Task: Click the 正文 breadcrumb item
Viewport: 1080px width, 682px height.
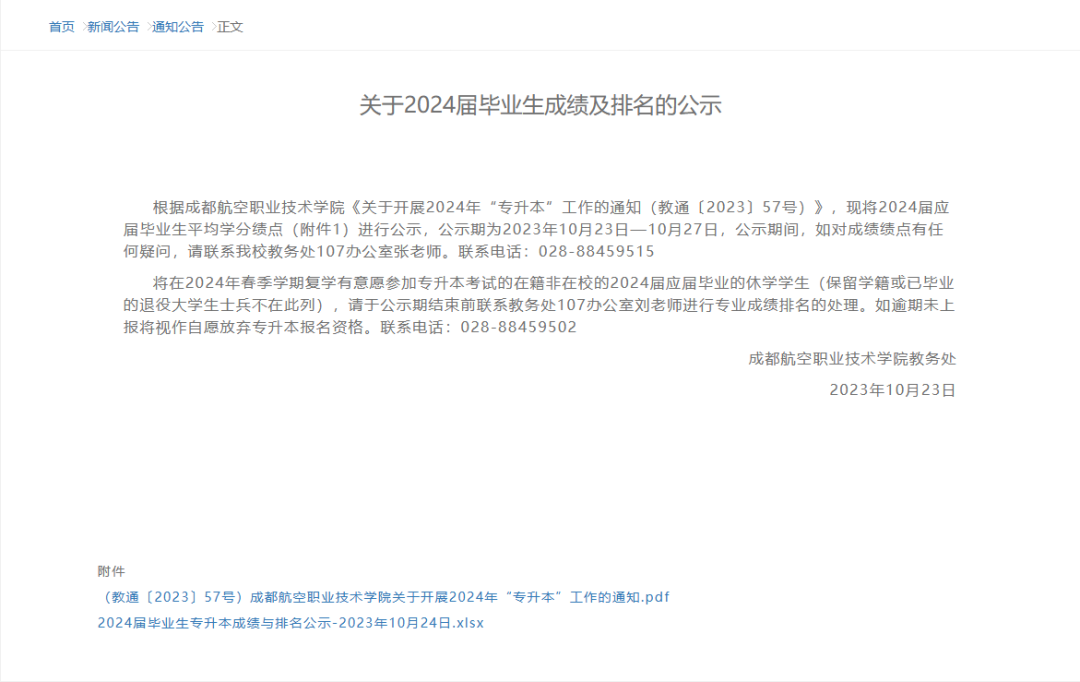Action: pos(230,27)
